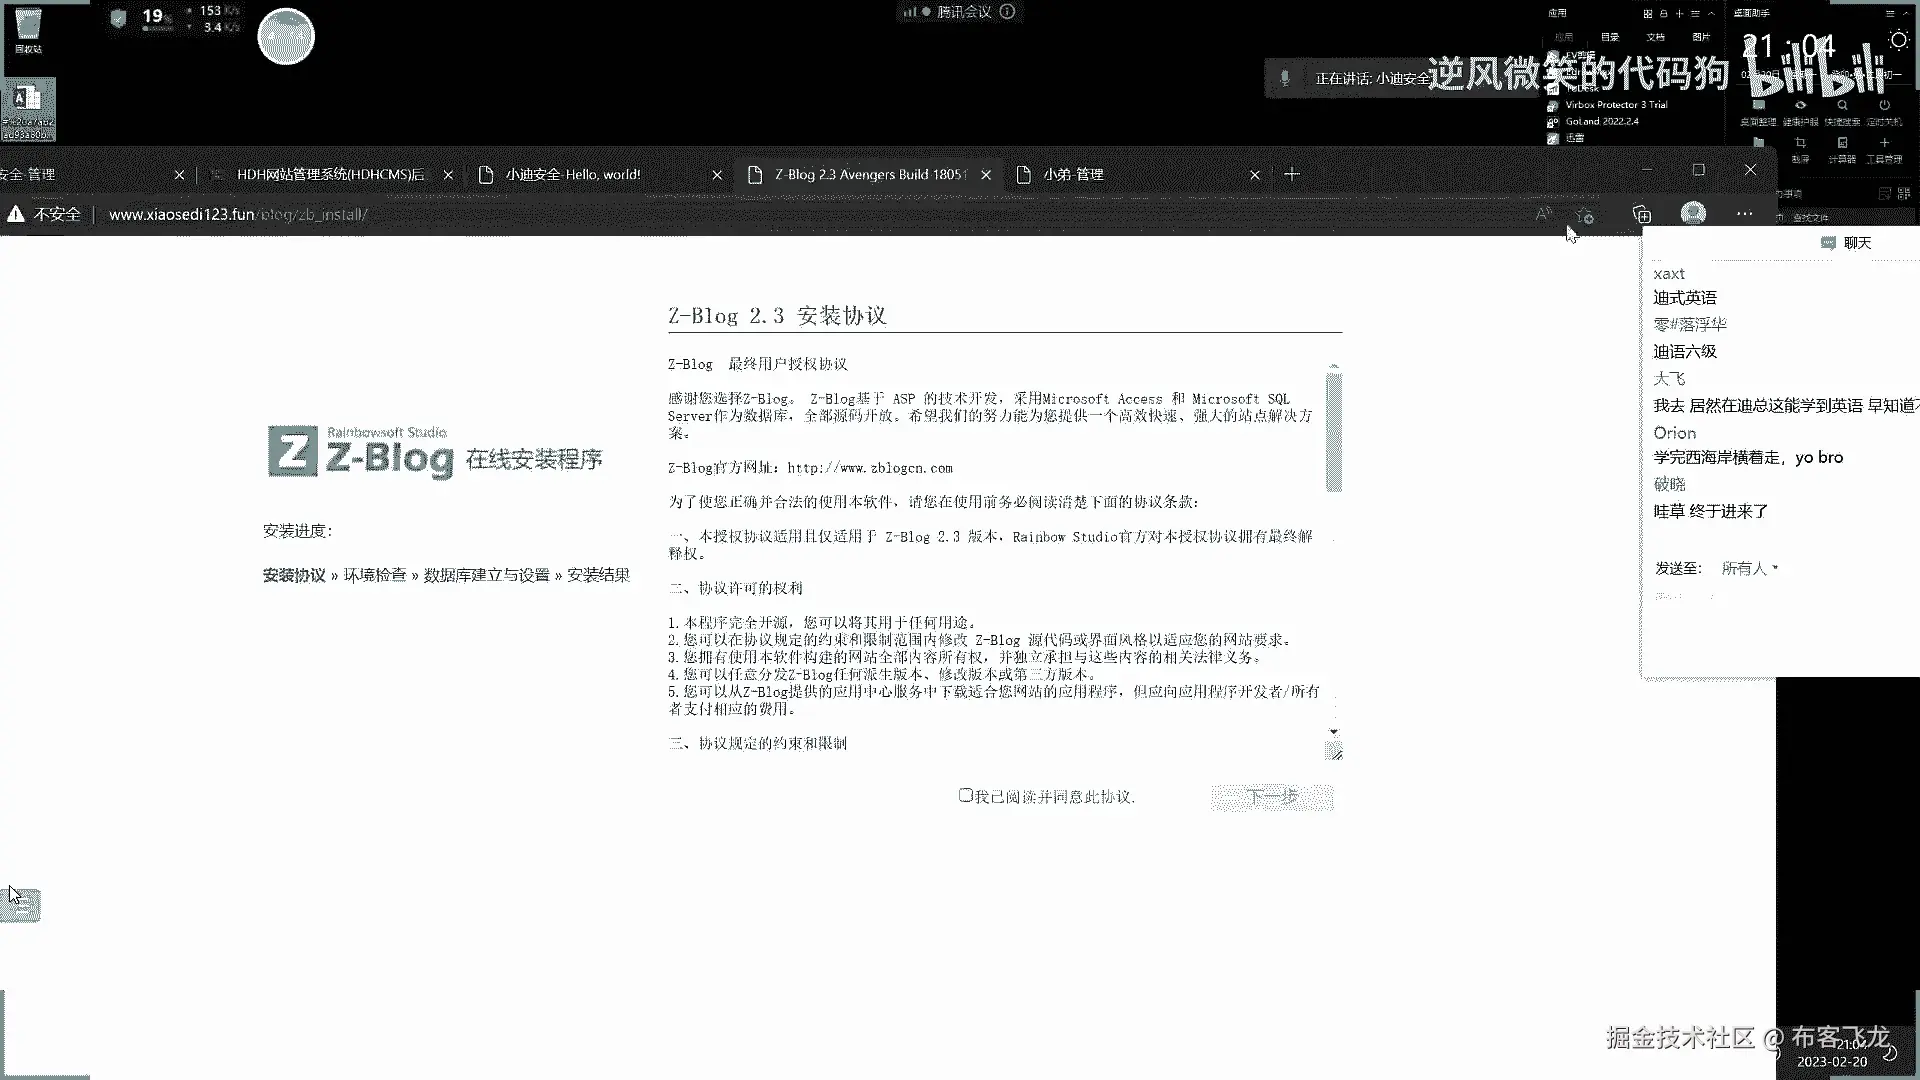
Task: Click the 下一步 next step button
Action: click(x=1271, y=797)
